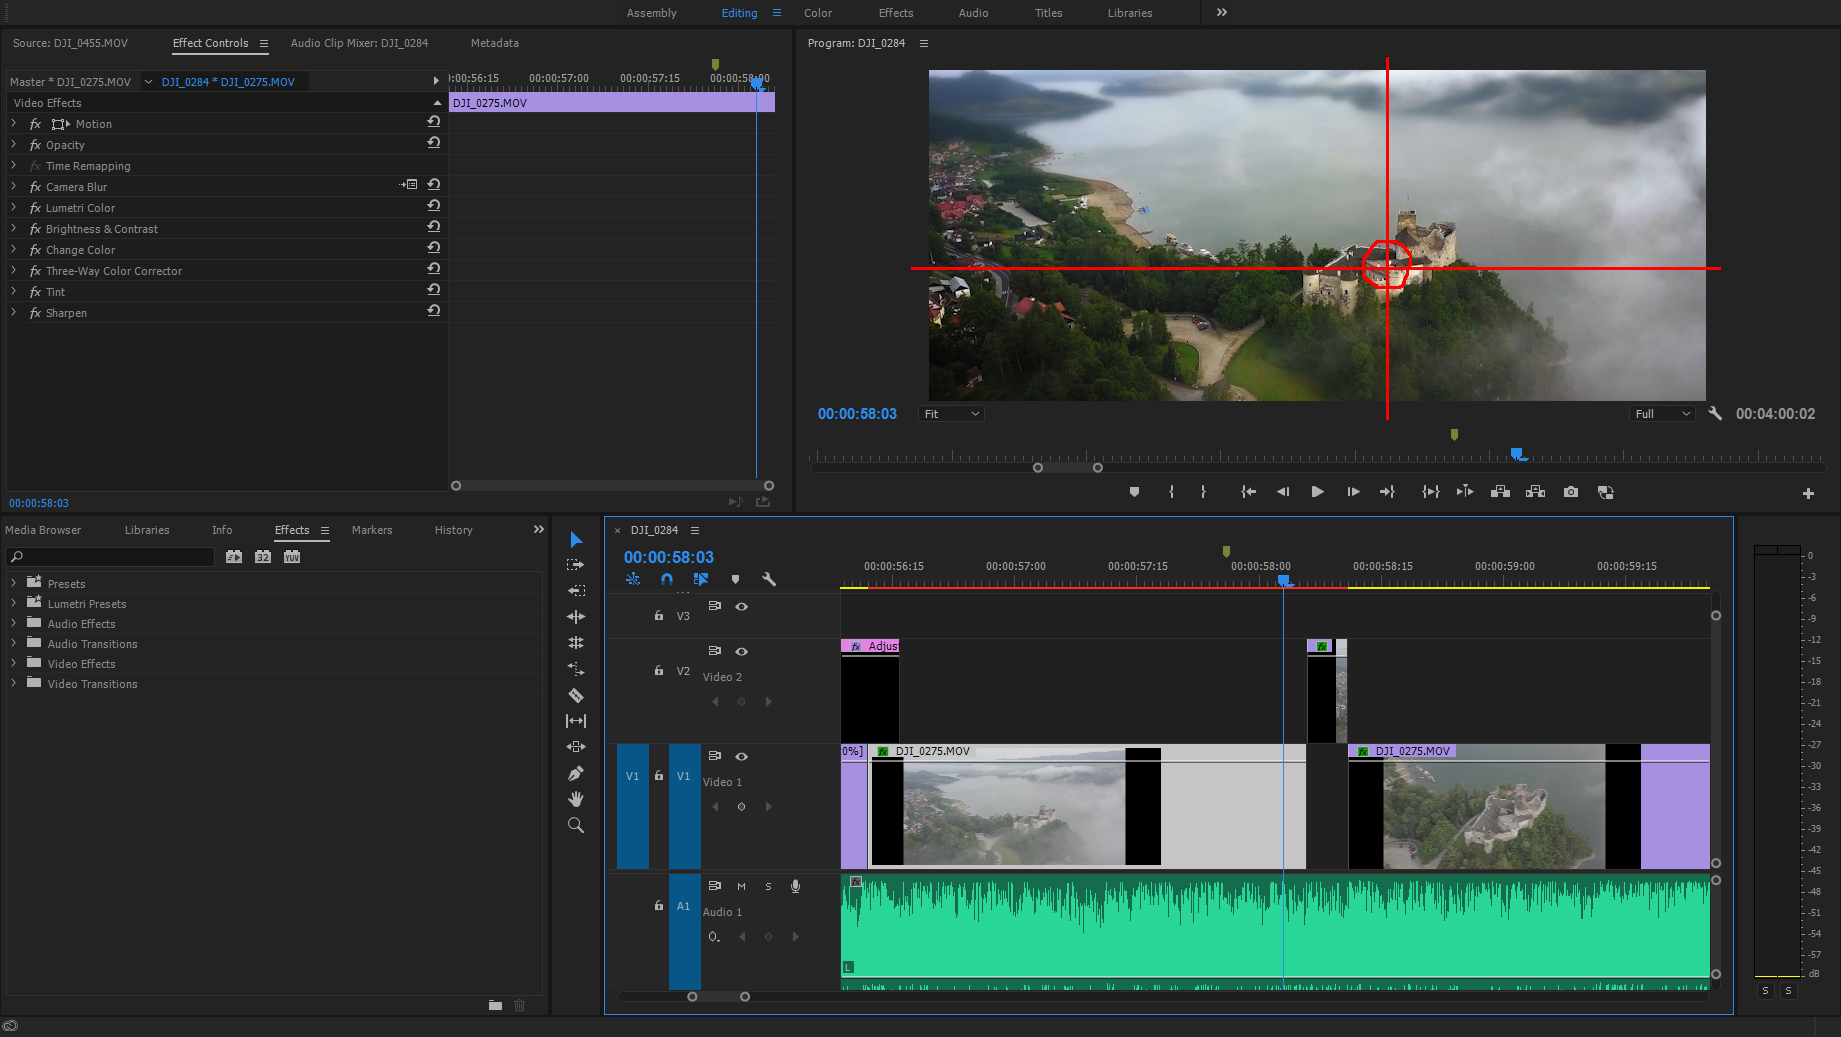Select the Slip tool
The image size is (1841, 1037).
(x=576, y=721)
